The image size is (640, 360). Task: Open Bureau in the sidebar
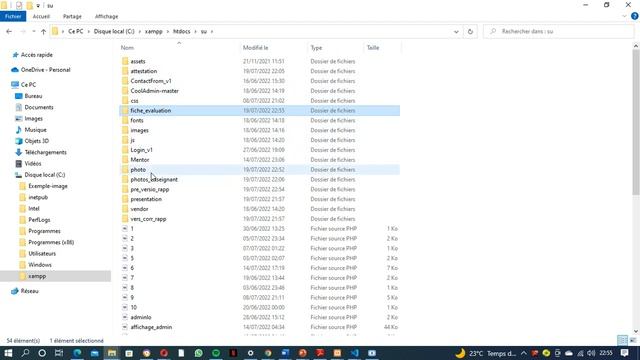coord(33,96)
